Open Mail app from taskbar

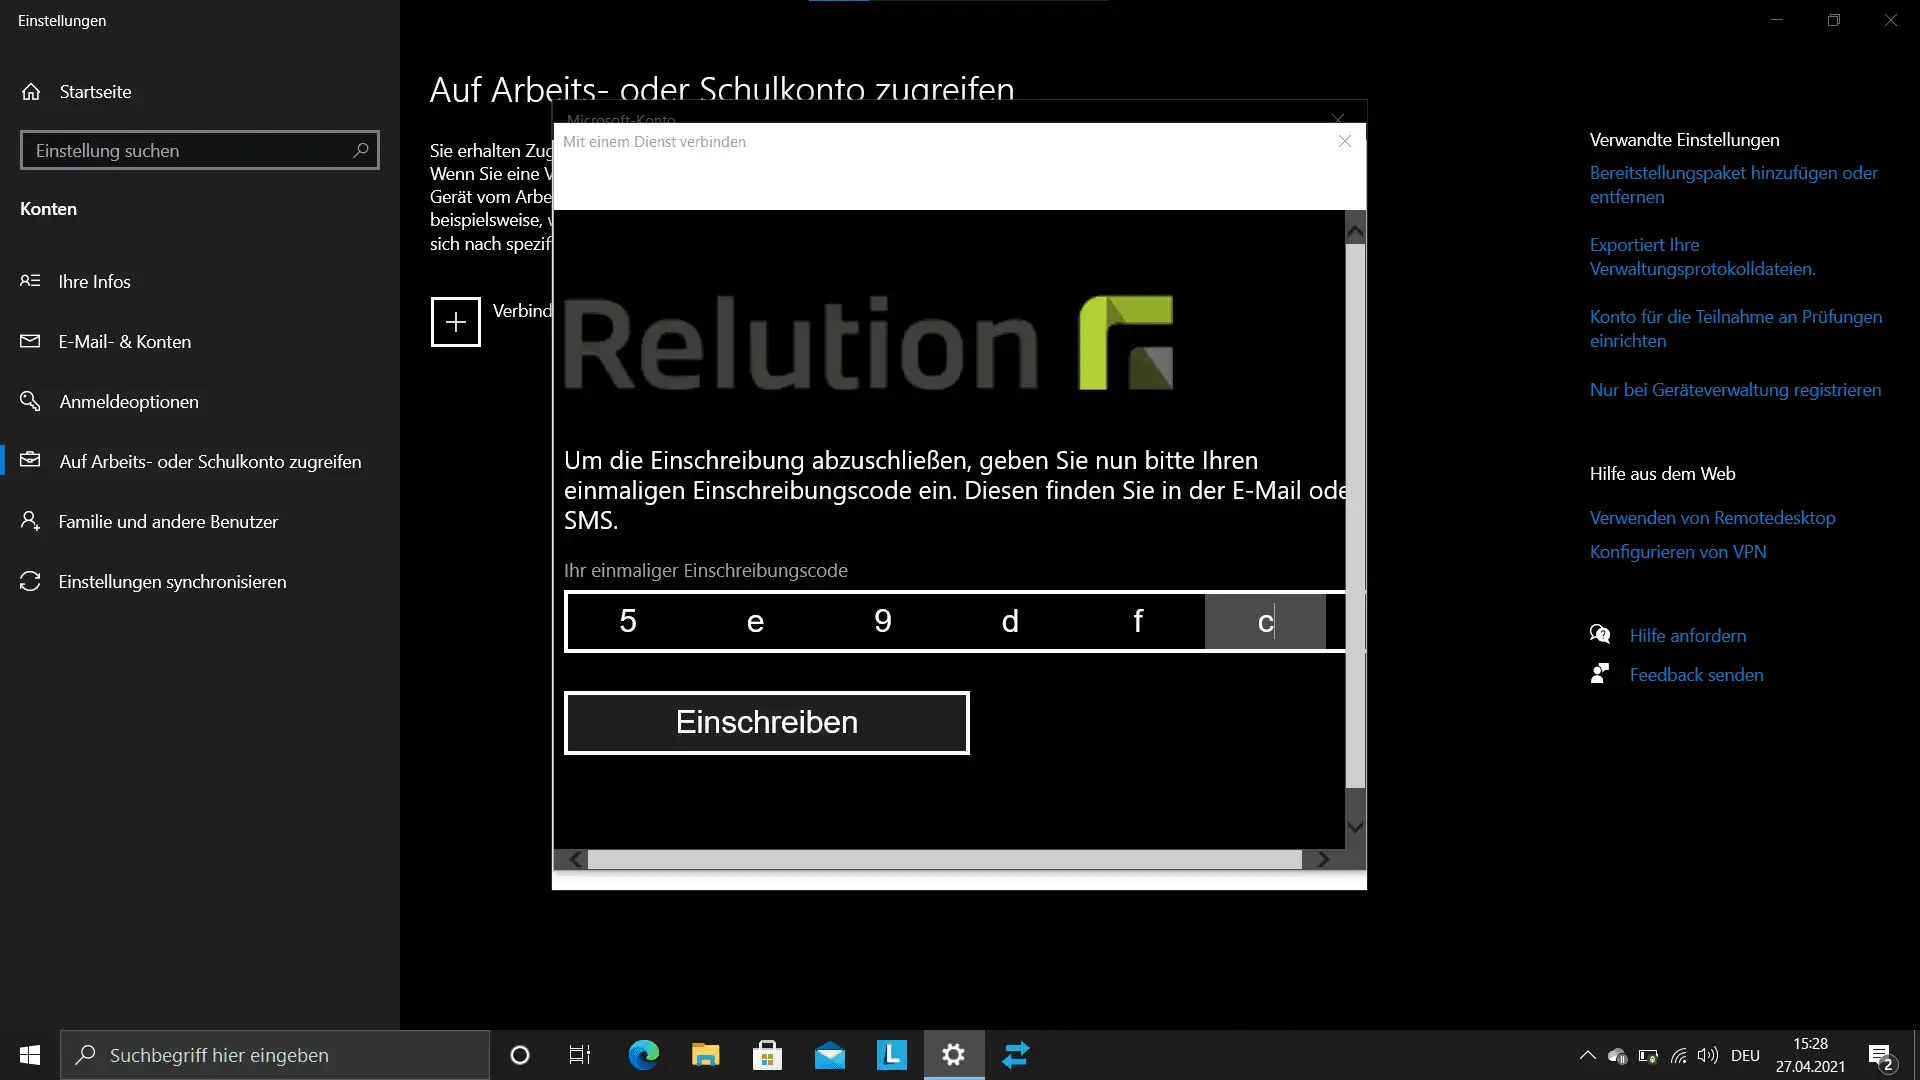(x=830, y=1055)
